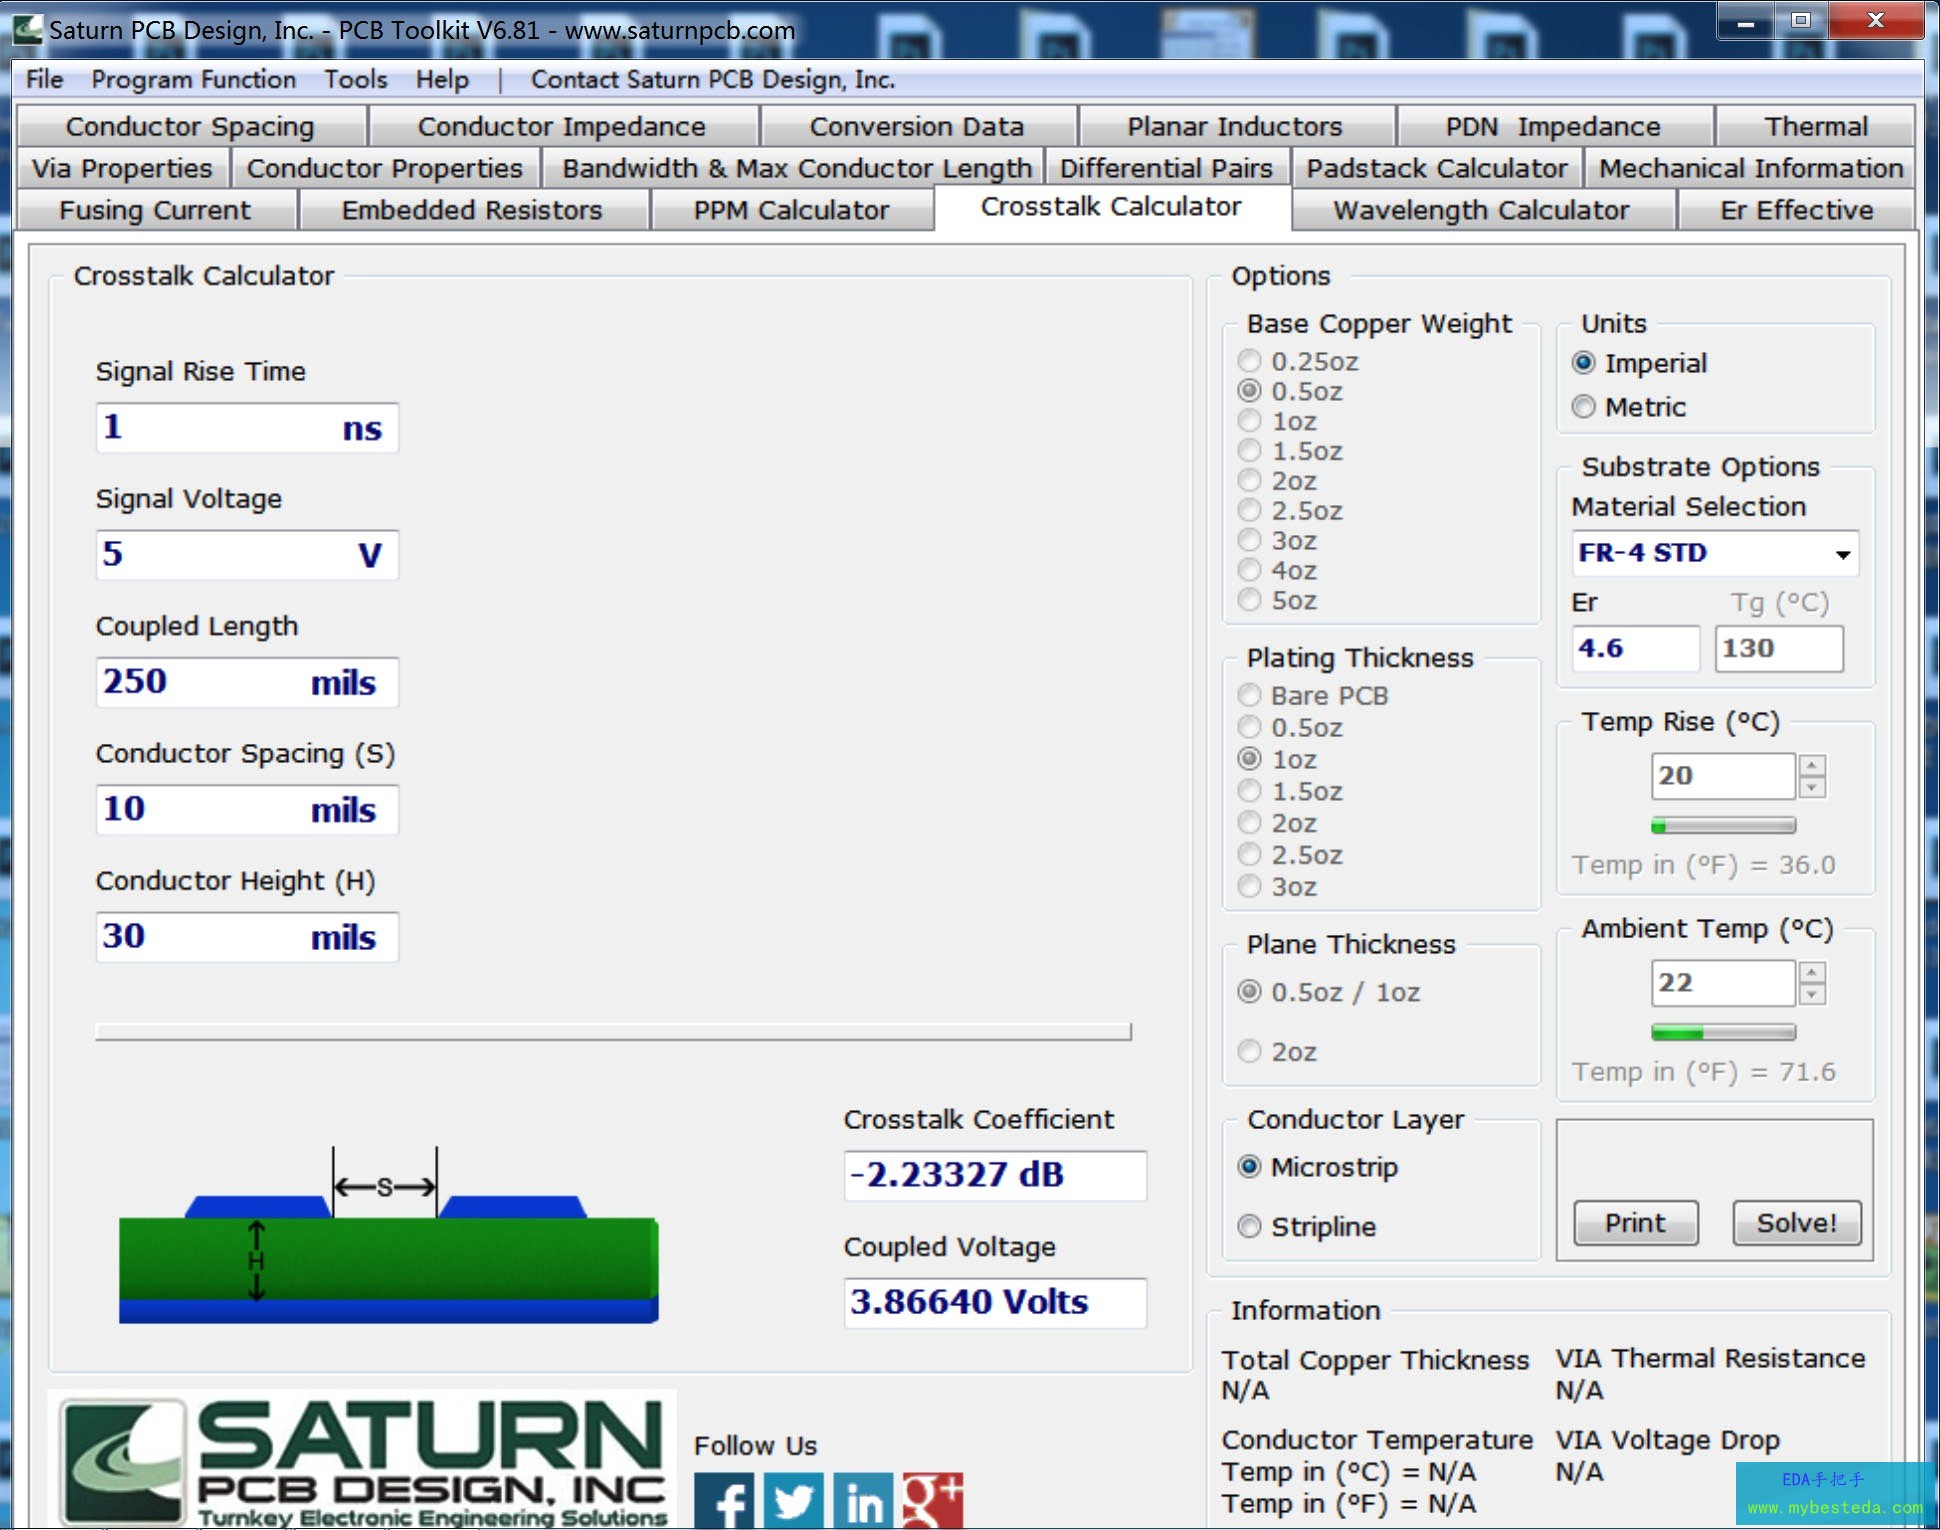Viewport: 1940px width, 1530px height.
Task: Open the Twitter bird icon
Action: 793,1500
